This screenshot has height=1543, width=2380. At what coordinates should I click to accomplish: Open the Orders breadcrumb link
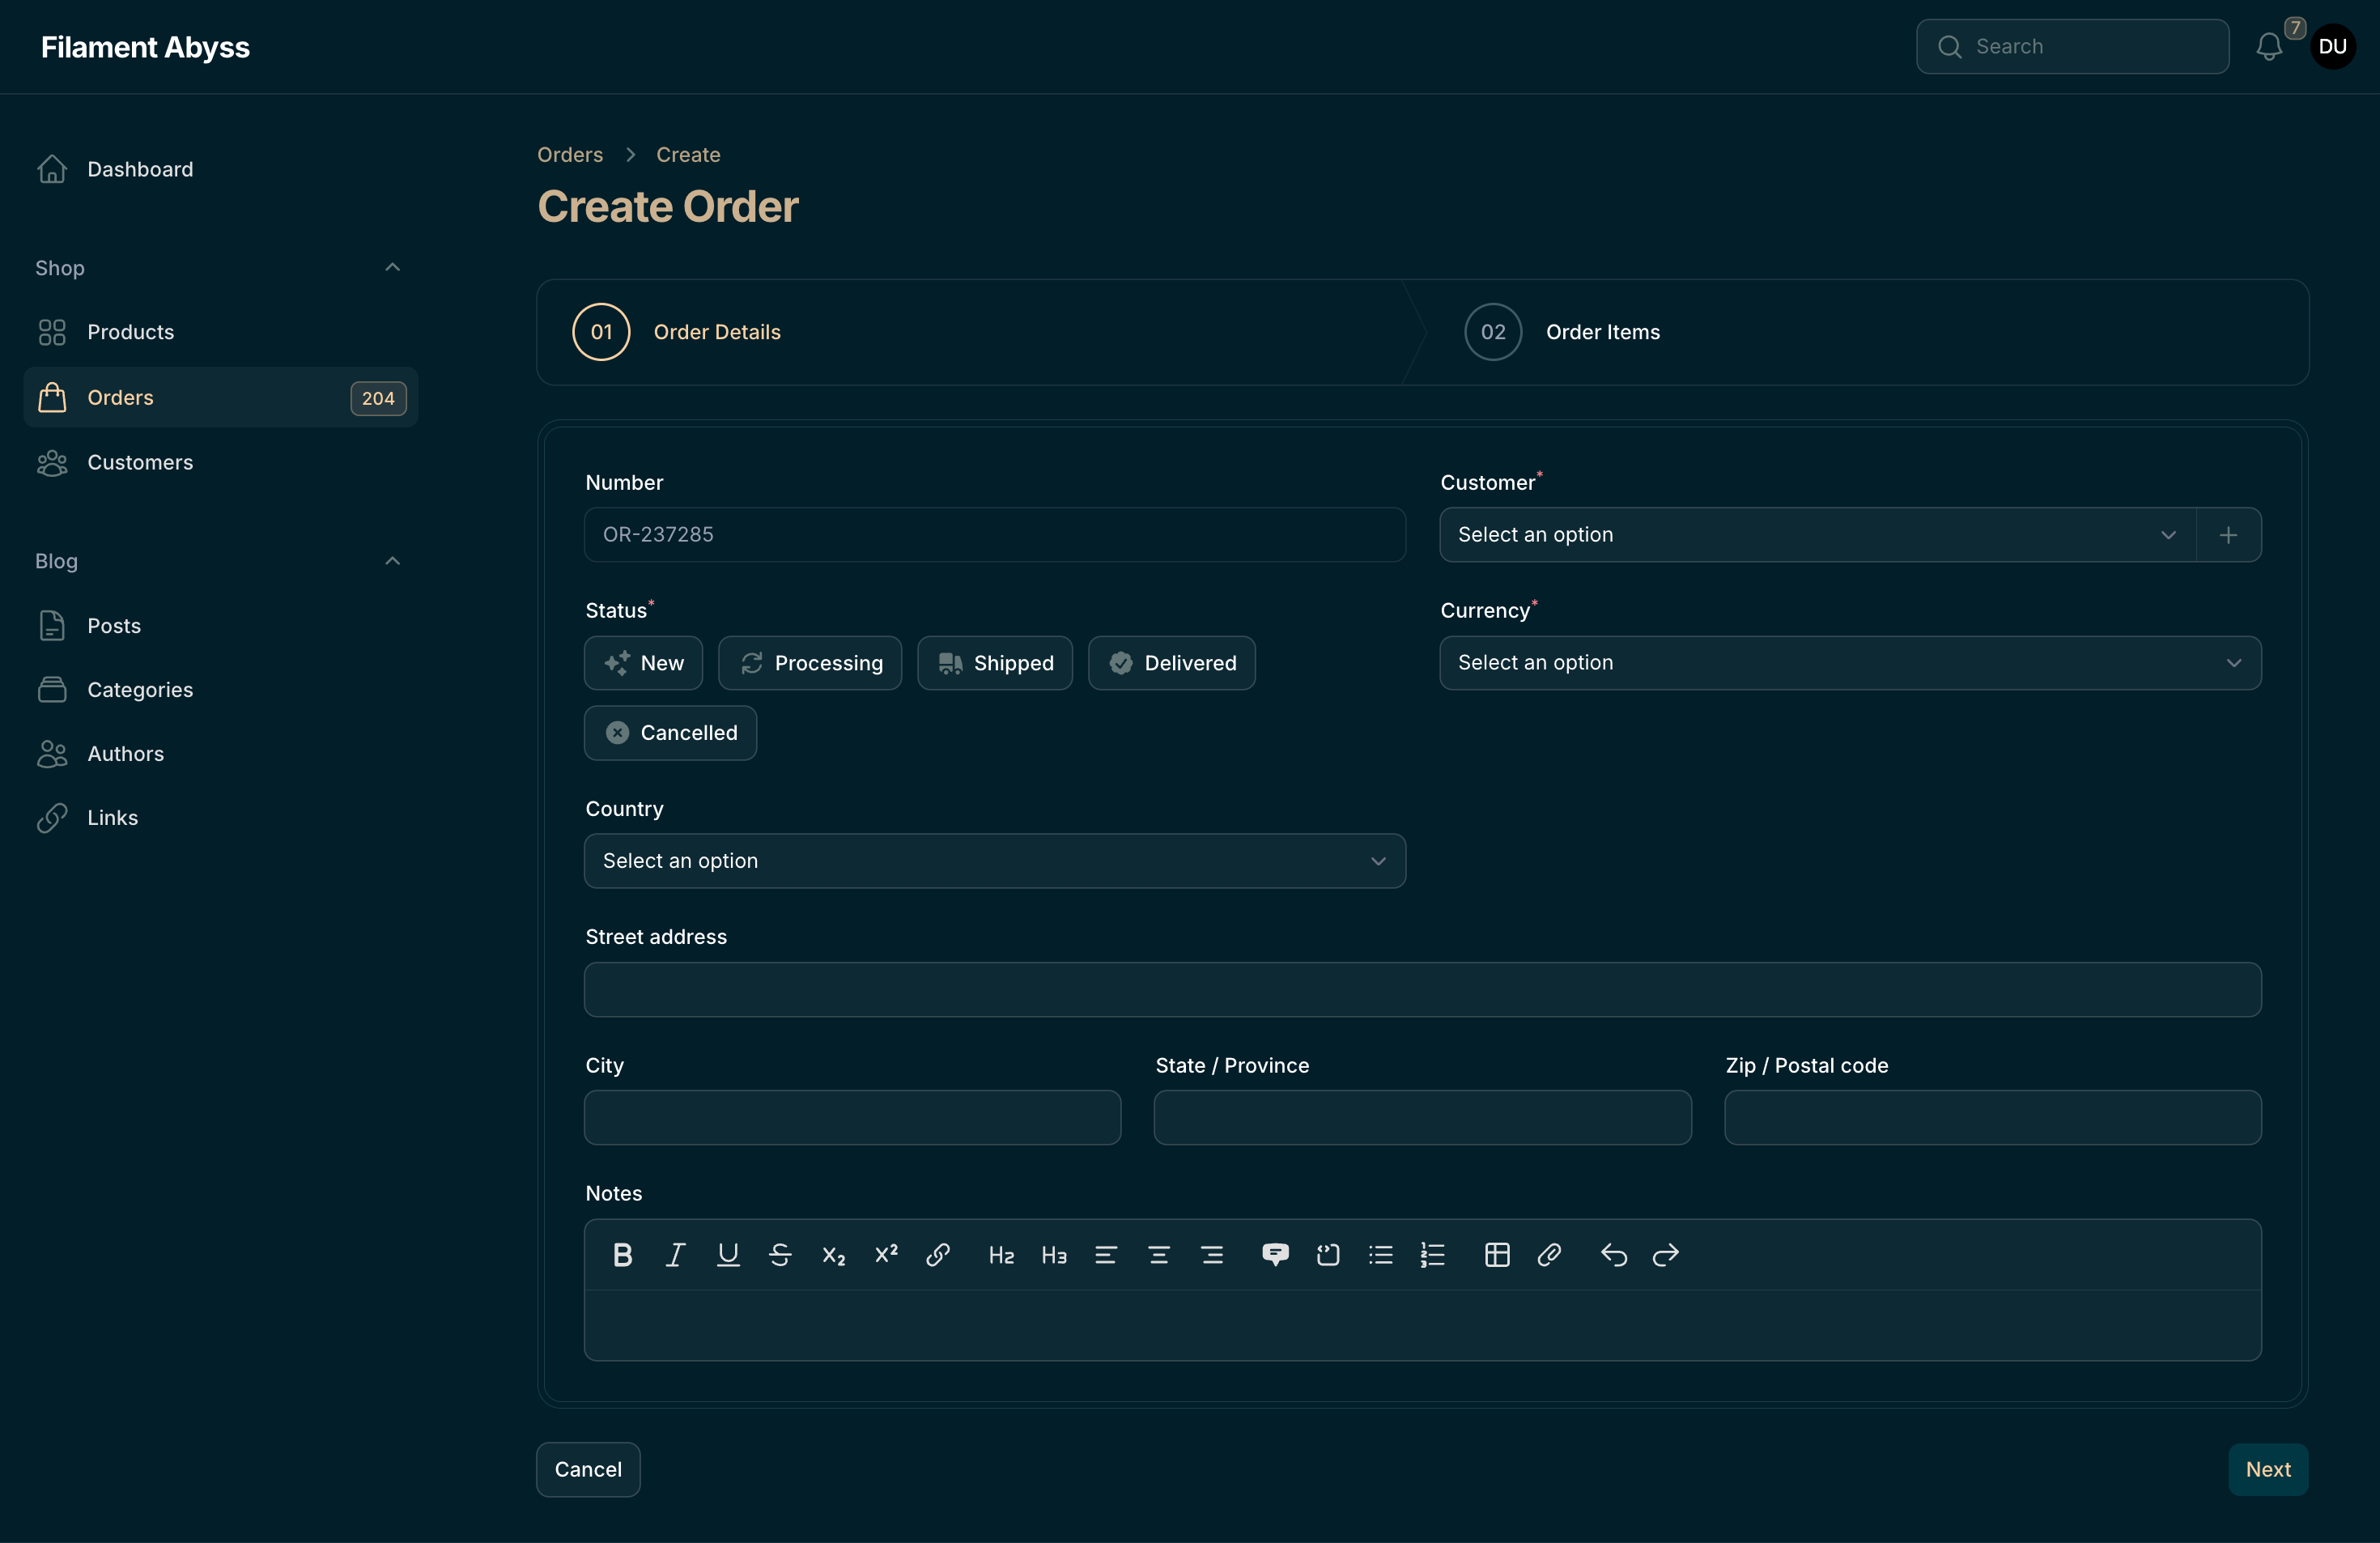click(x=569, y=154)
